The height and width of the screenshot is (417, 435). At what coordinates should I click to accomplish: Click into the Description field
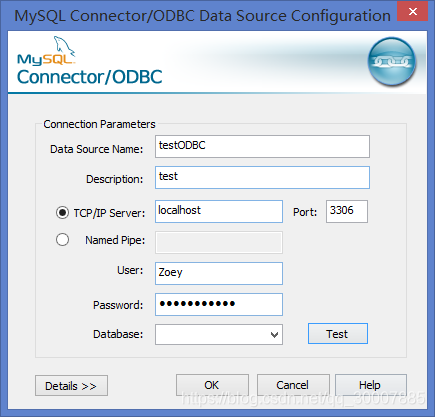pos(262,177)
